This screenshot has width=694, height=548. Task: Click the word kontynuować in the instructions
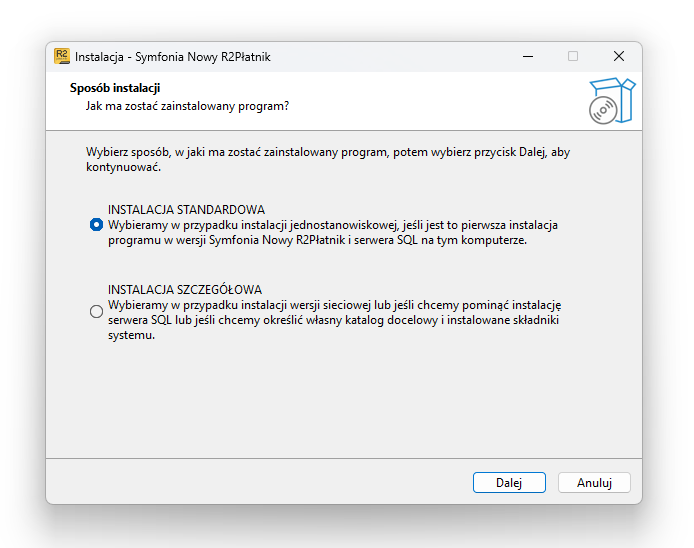pyautogui.click(x=123, y=167)
